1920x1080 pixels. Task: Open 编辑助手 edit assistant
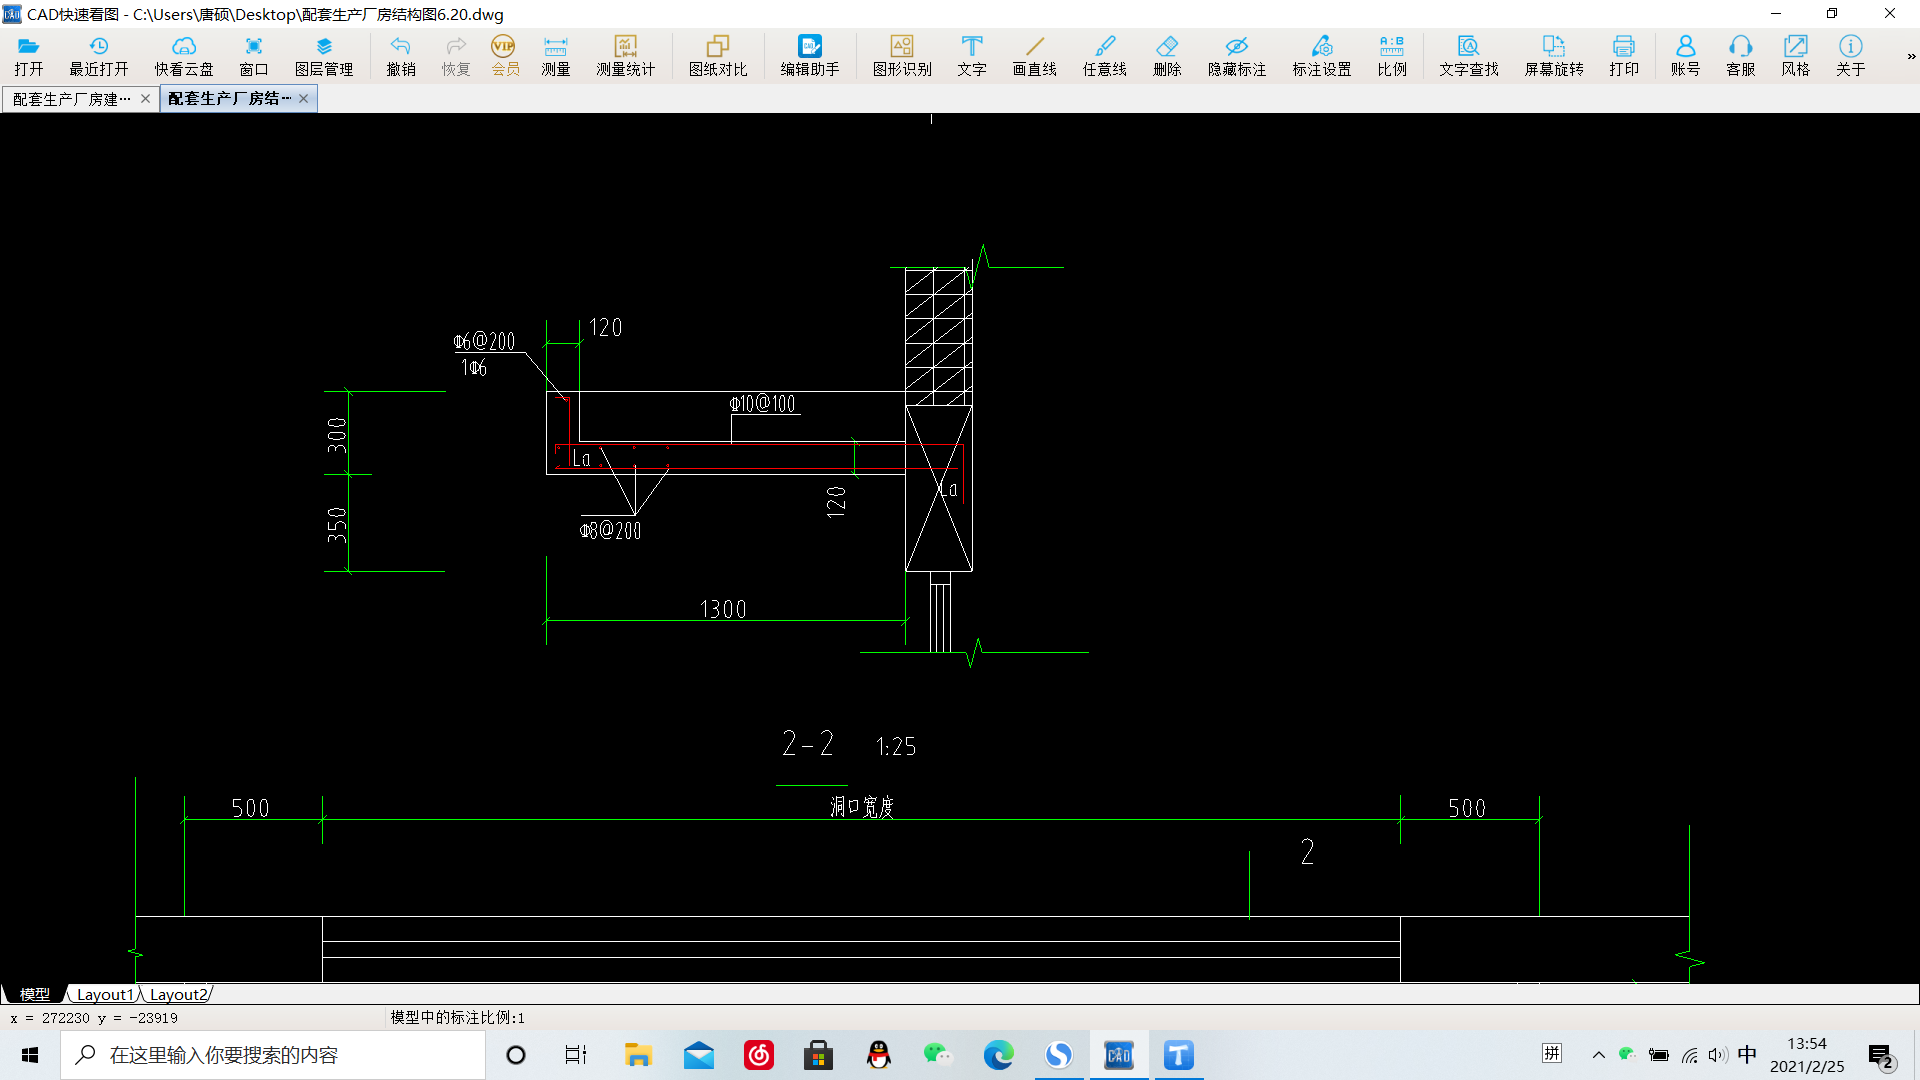coord(810,56)
